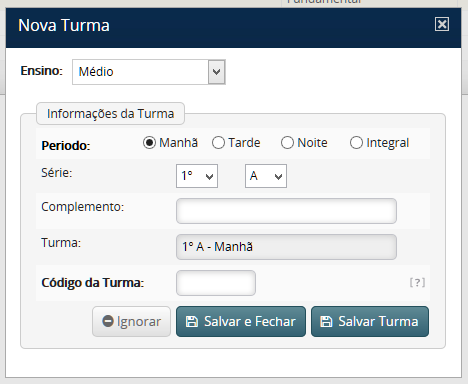This screenshot has width=468, height=384.
Task: Open the Ensino dropdown showing Médio
Action: [x=149, y=72]
